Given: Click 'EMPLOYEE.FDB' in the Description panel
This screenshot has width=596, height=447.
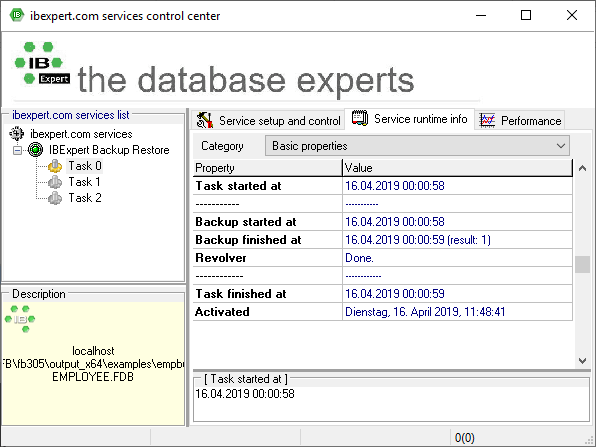Looking at the screenshot, I should click(93, 377).
